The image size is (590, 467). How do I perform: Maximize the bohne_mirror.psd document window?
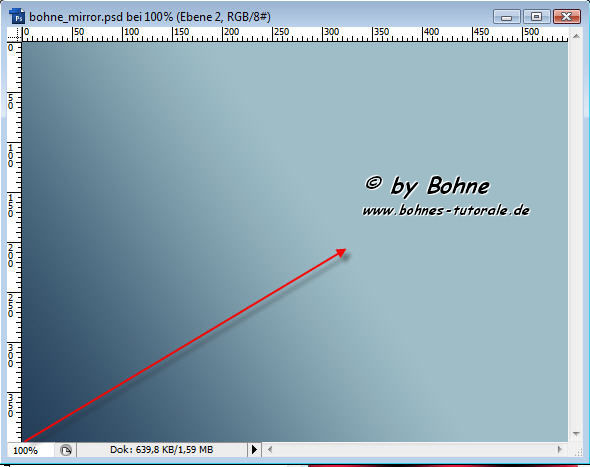click(537, 17)
